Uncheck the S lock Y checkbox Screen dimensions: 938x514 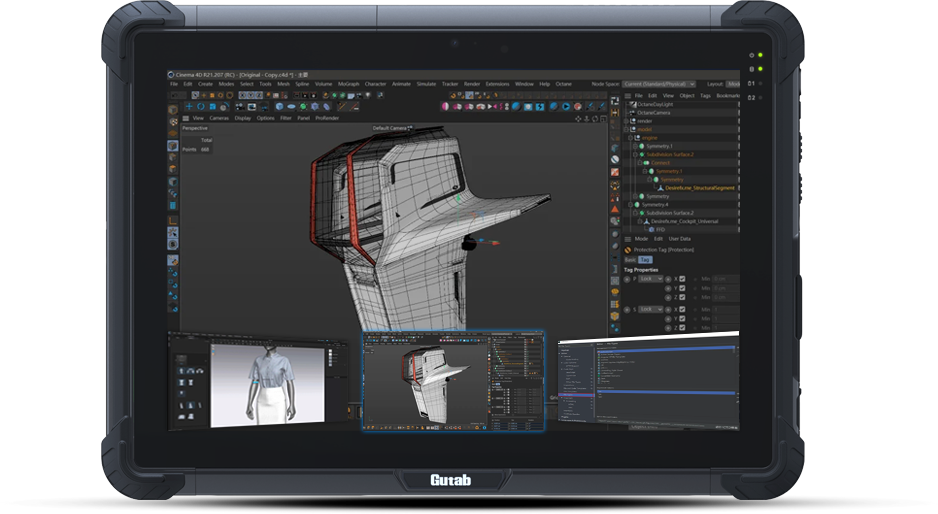click(x=682, y=319)
